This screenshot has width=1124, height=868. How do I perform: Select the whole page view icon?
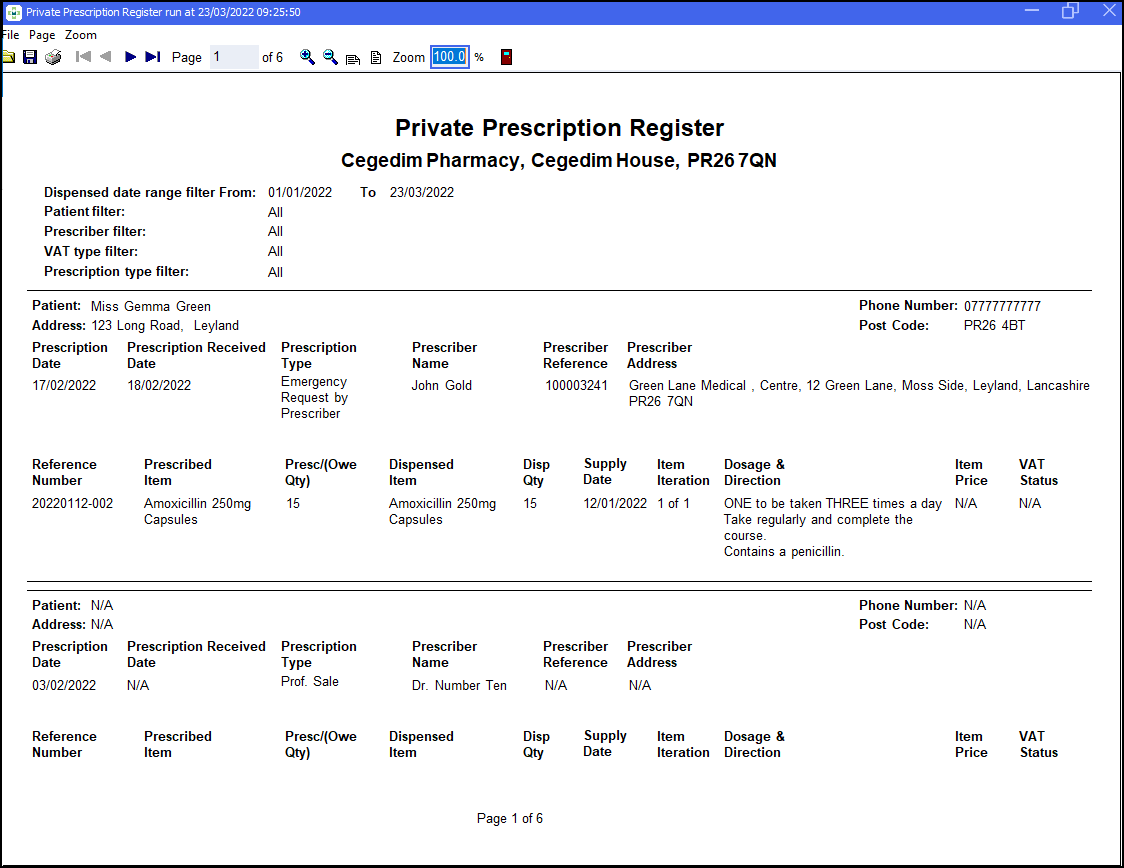(x=376, y=58)
